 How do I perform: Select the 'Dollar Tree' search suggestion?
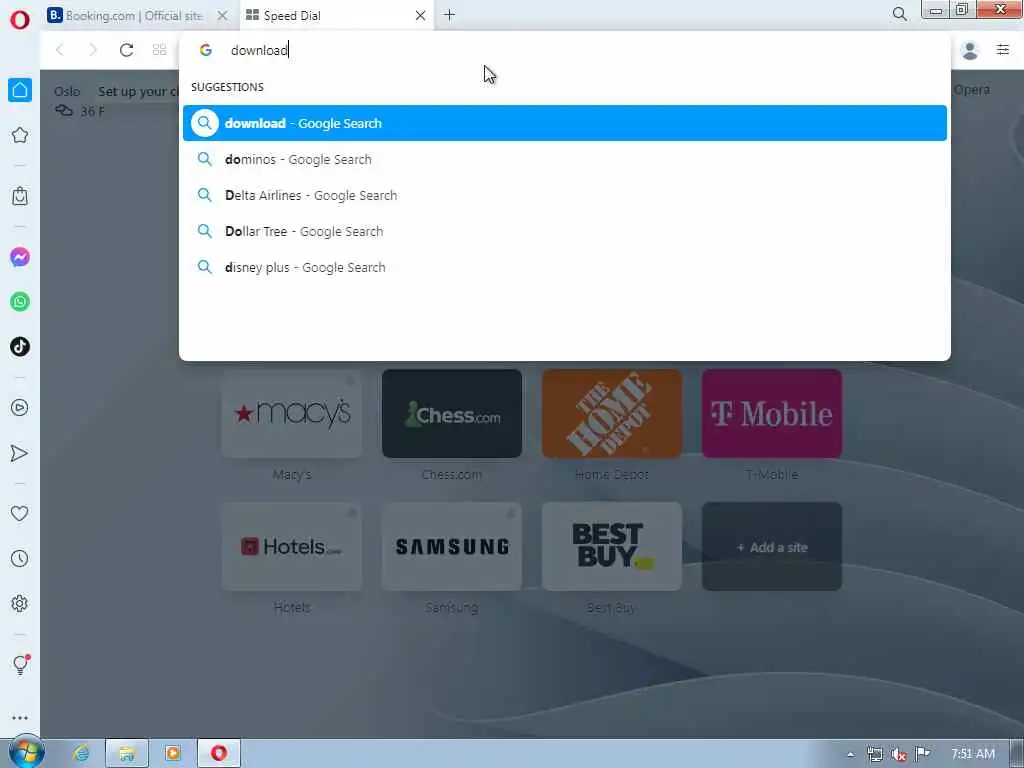tap(565, 231)
